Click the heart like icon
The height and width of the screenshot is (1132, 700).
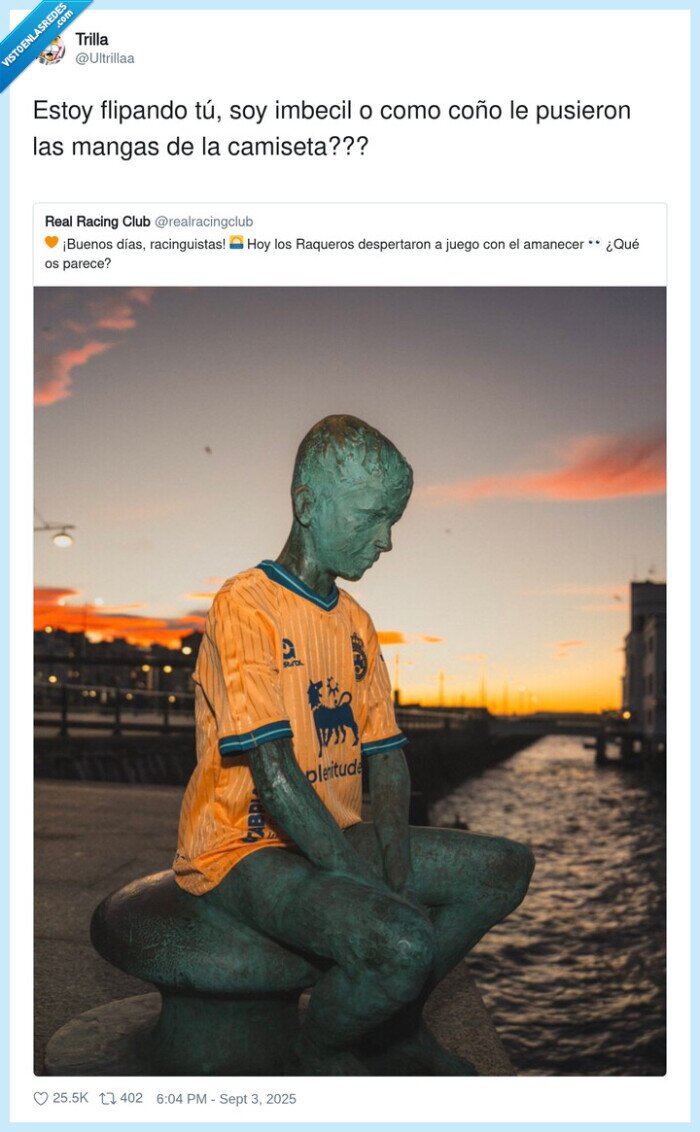tap(40, 1099)
